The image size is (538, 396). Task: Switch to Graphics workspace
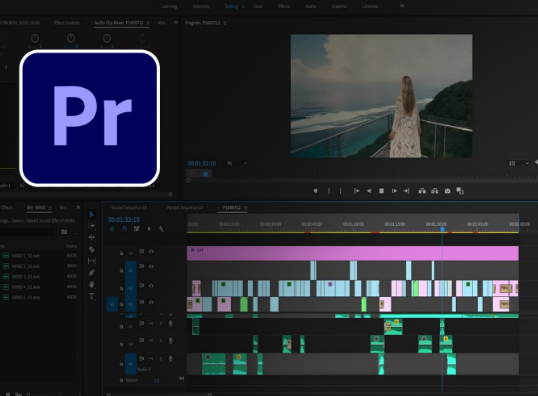[339, 6]
